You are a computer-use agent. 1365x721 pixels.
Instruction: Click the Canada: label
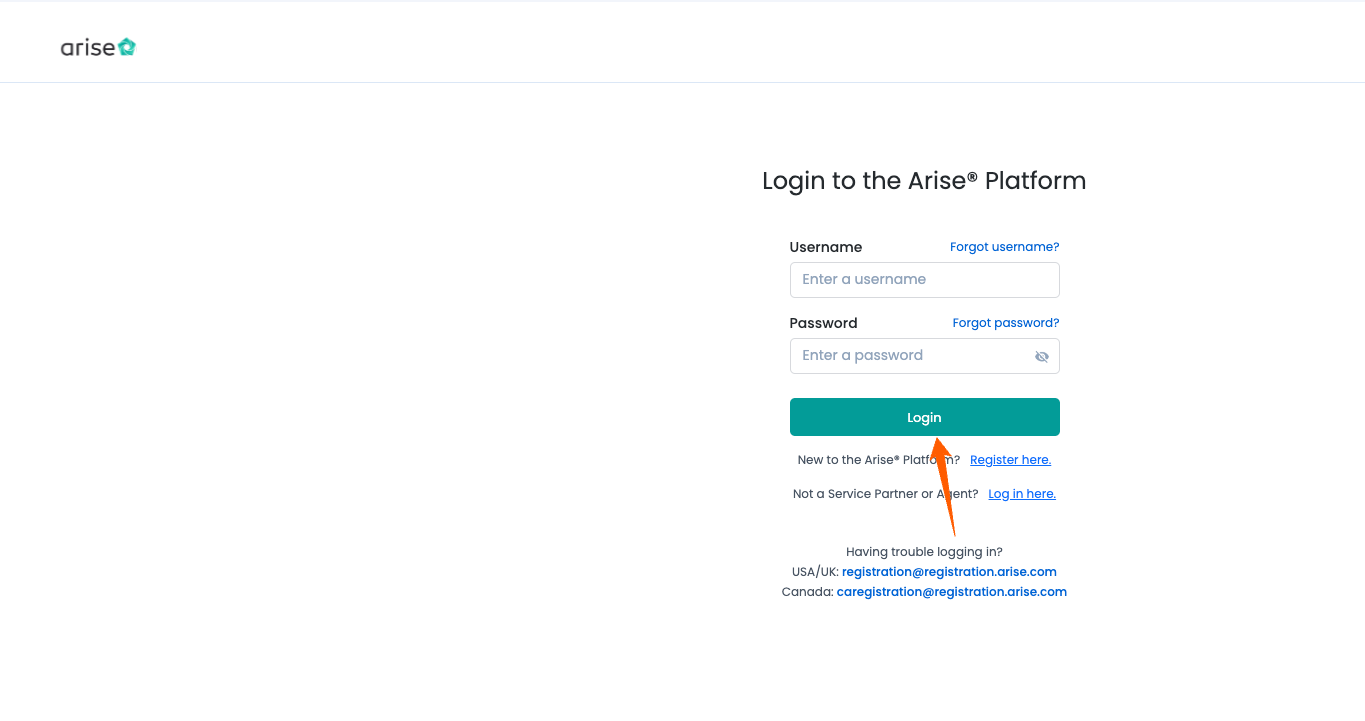pyautogui.click(x=807, y=592)
